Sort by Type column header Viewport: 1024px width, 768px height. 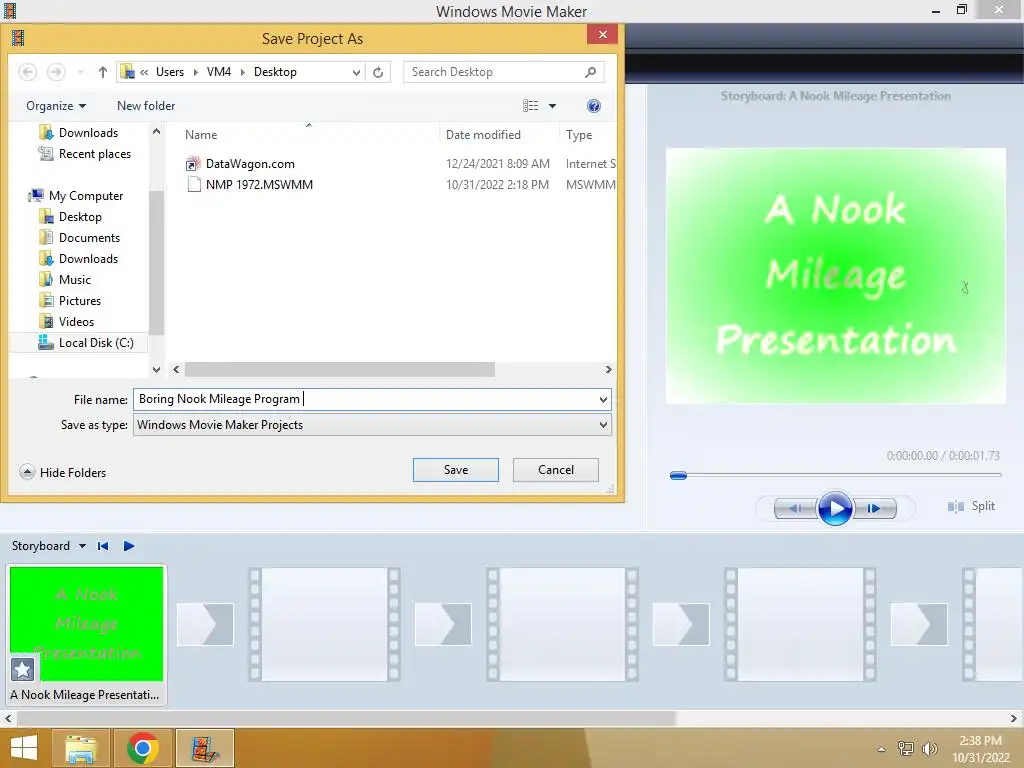(579, 135)
